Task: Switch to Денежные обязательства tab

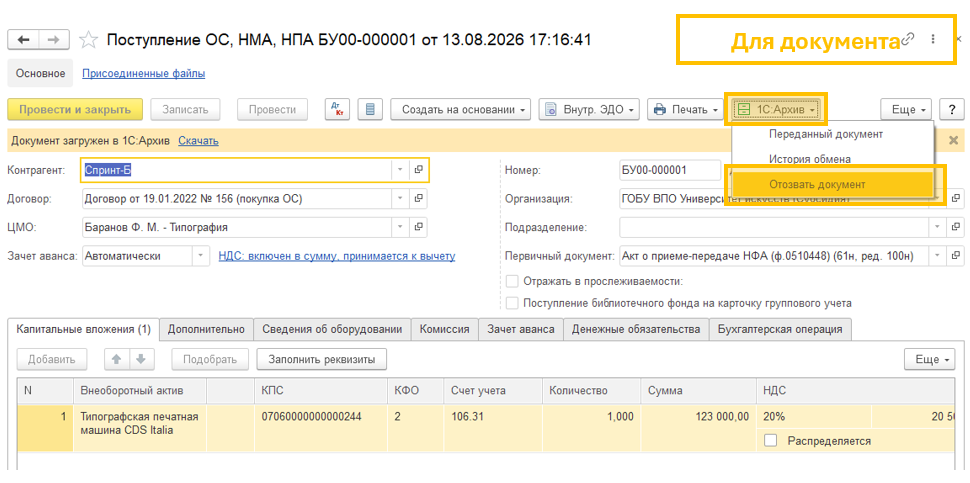Action: click(636, 329)
